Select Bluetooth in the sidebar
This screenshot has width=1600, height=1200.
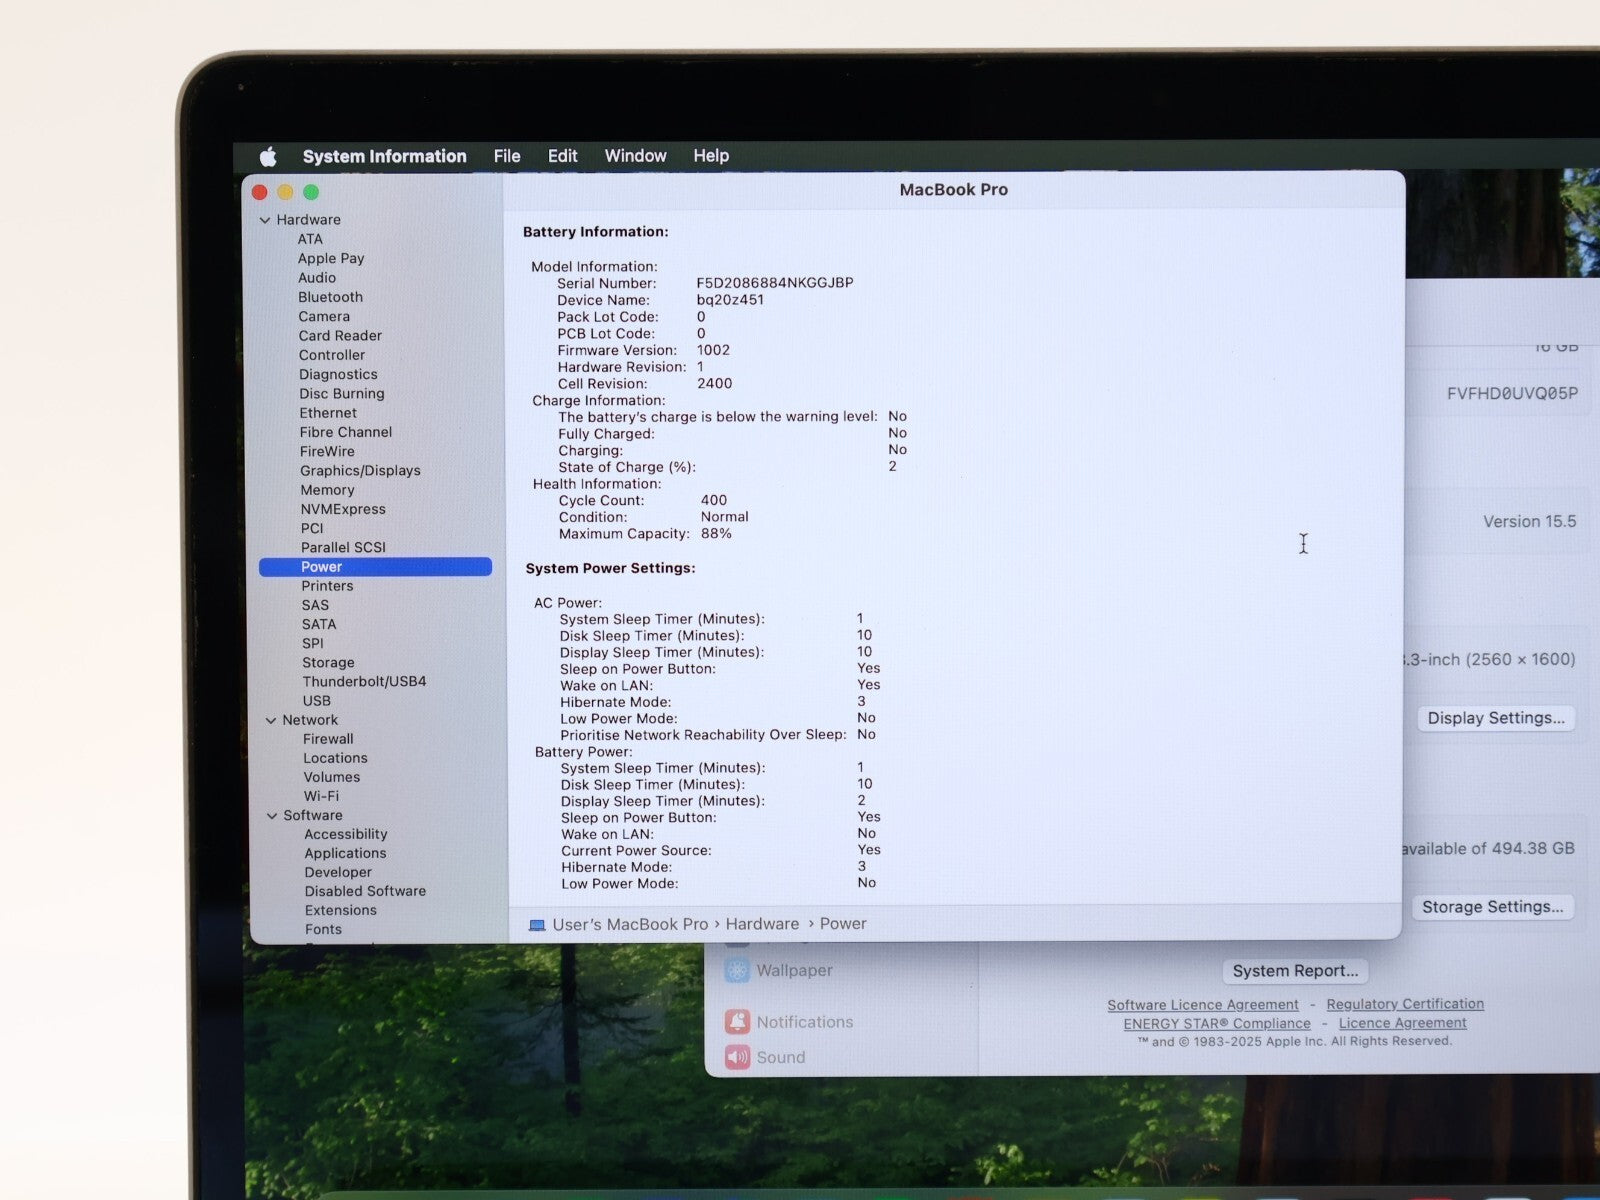tap(330, 297)
